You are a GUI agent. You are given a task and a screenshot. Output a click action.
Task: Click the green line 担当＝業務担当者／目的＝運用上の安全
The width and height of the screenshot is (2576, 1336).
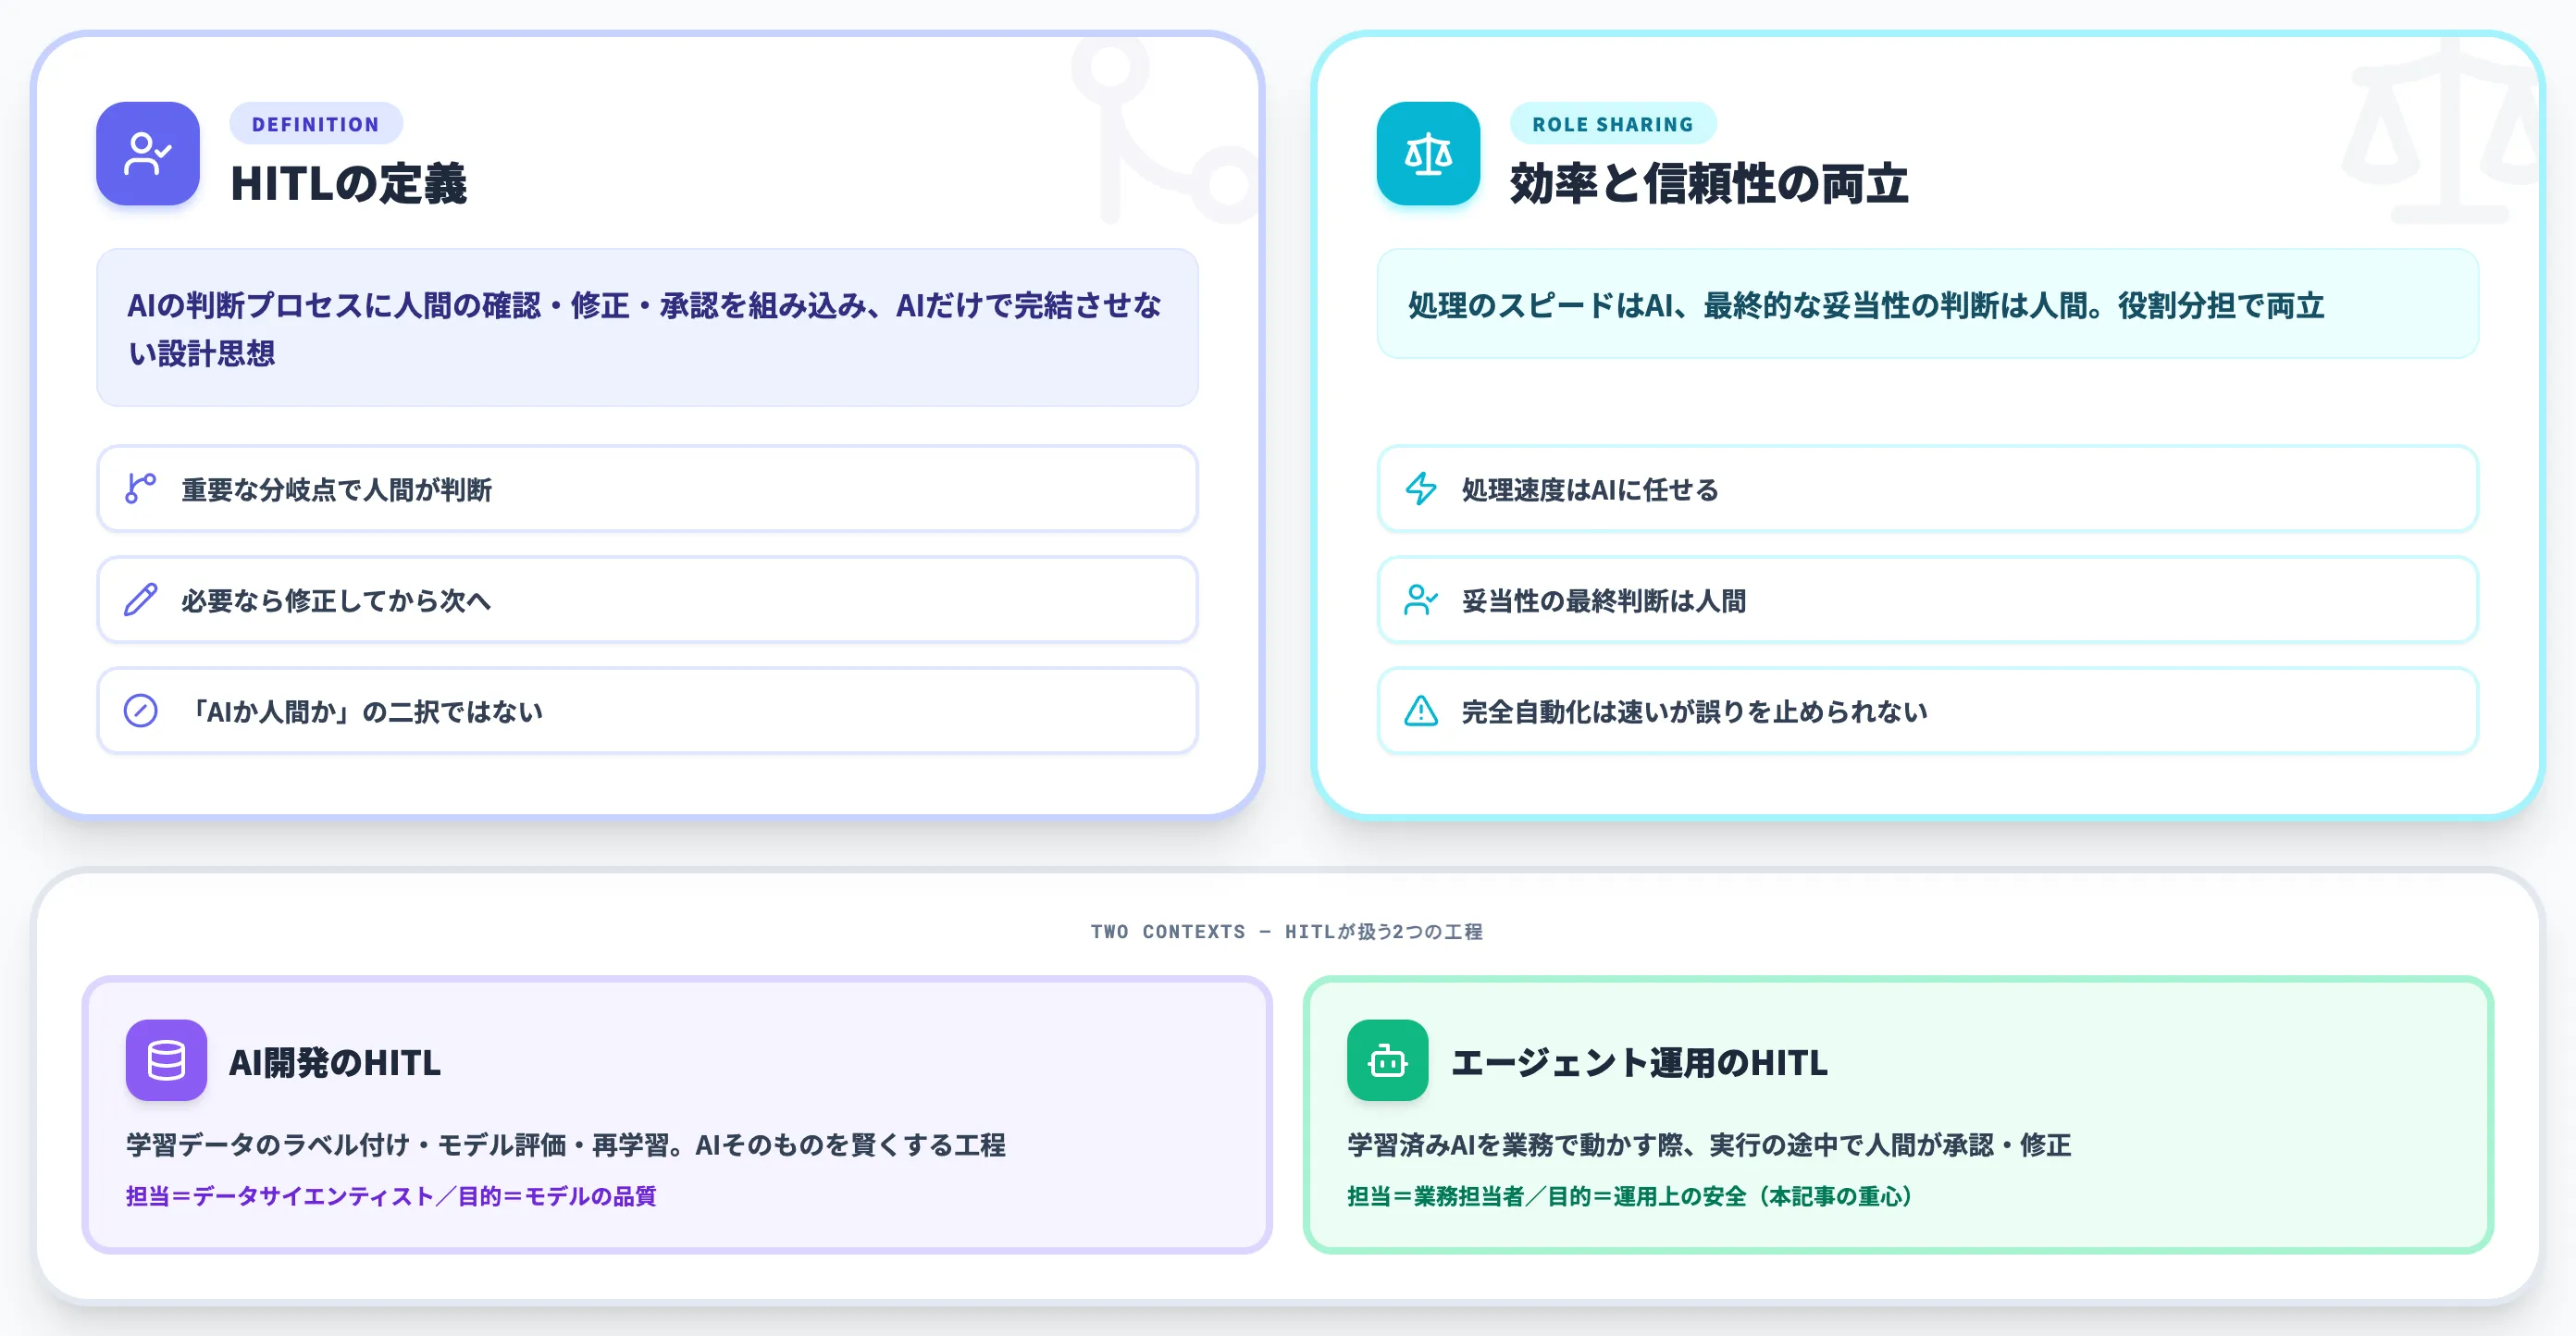(x=1630, y=1196)
